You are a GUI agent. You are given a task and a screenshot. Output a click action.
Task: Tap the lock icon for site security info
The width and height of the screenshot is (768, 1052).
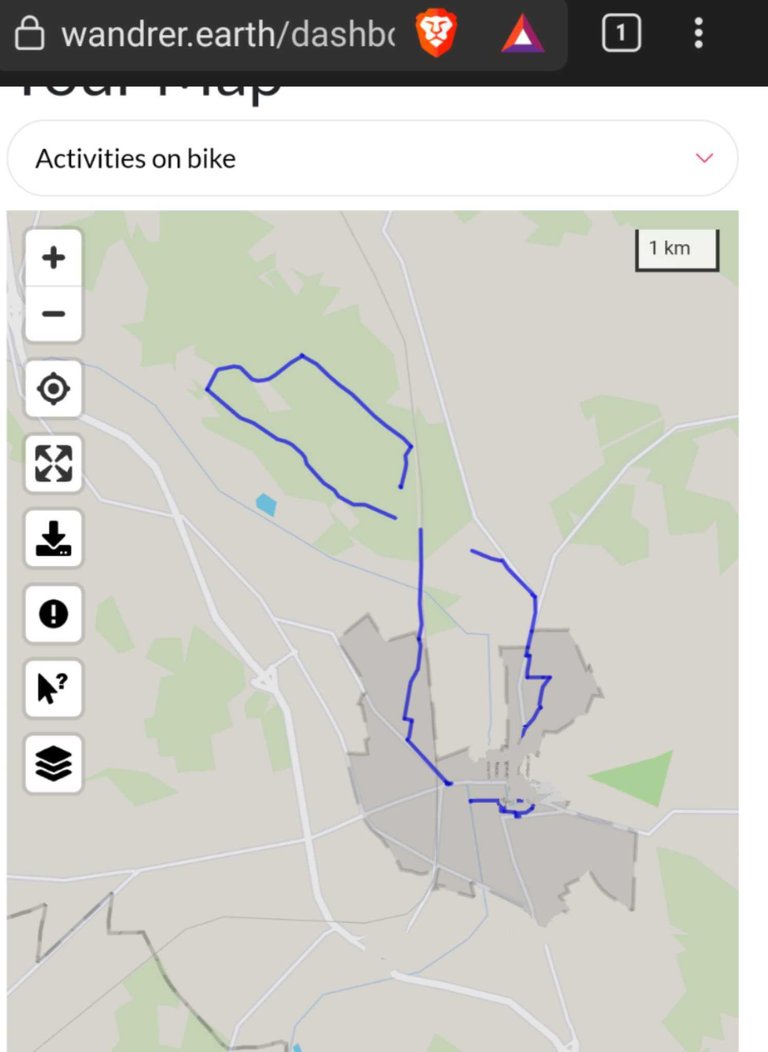click(x=29, y=33)
